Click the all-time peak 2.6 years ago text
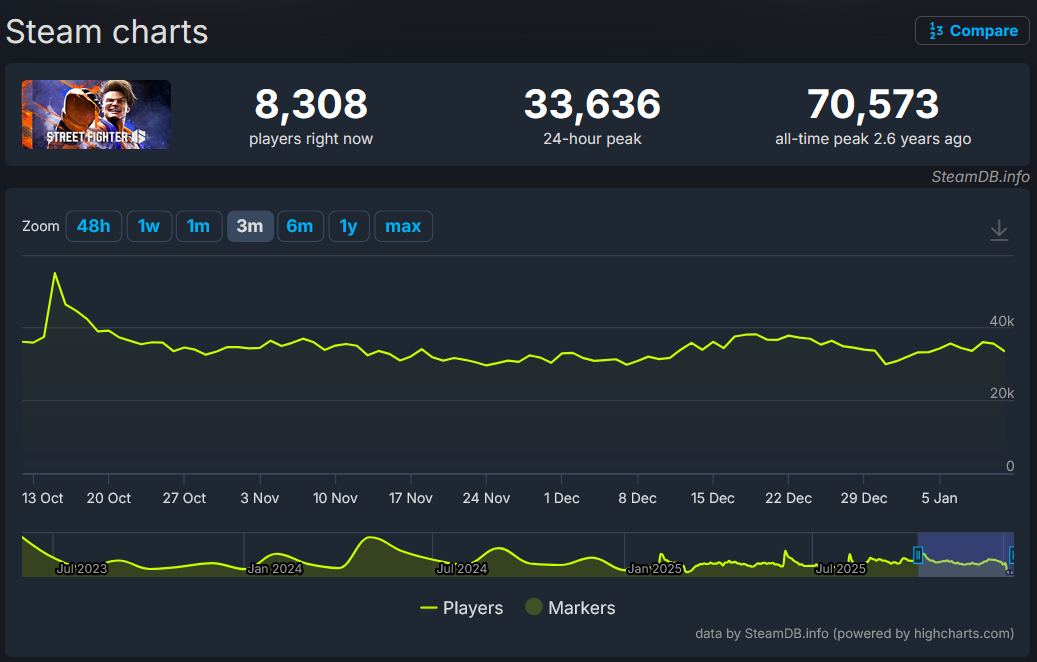Screen dimensions: 1037x662 point(873,139)
